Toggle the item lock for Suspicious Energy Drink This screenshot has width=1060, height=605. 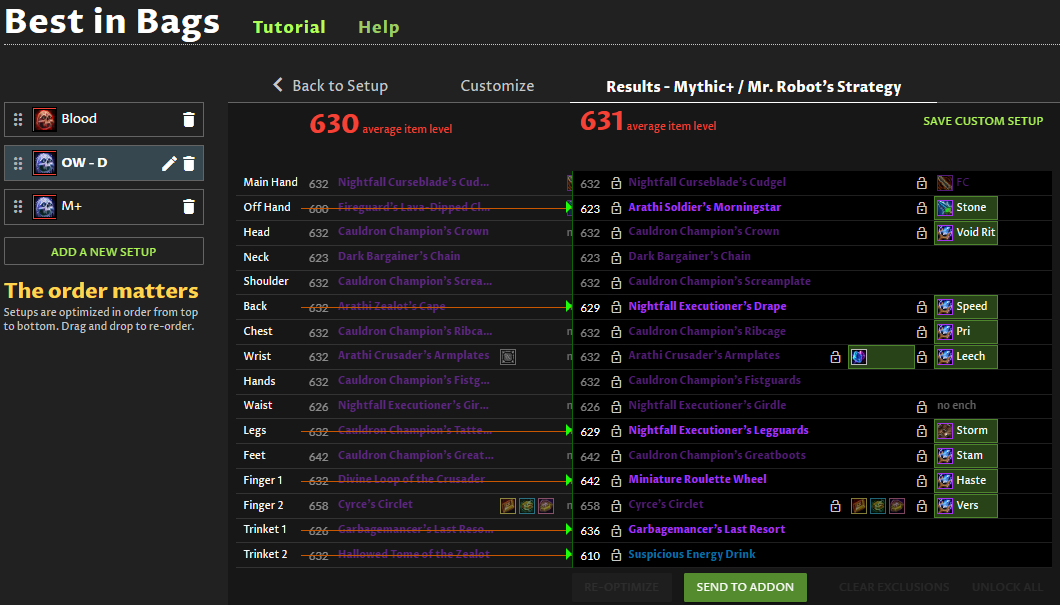[x=616, y=555]
